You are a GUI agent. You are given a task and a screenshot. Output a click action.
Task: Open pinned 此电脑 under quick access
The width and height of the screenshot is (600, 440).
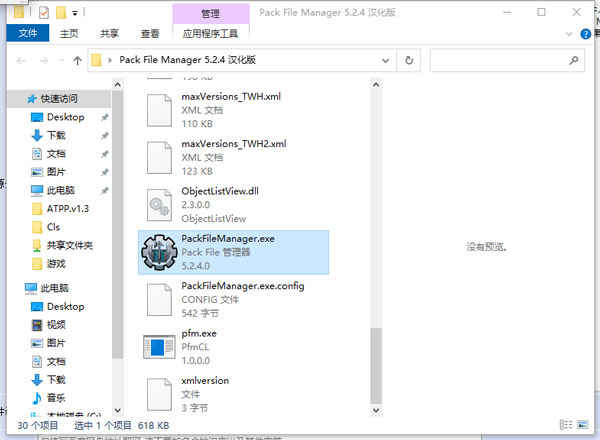60,190
